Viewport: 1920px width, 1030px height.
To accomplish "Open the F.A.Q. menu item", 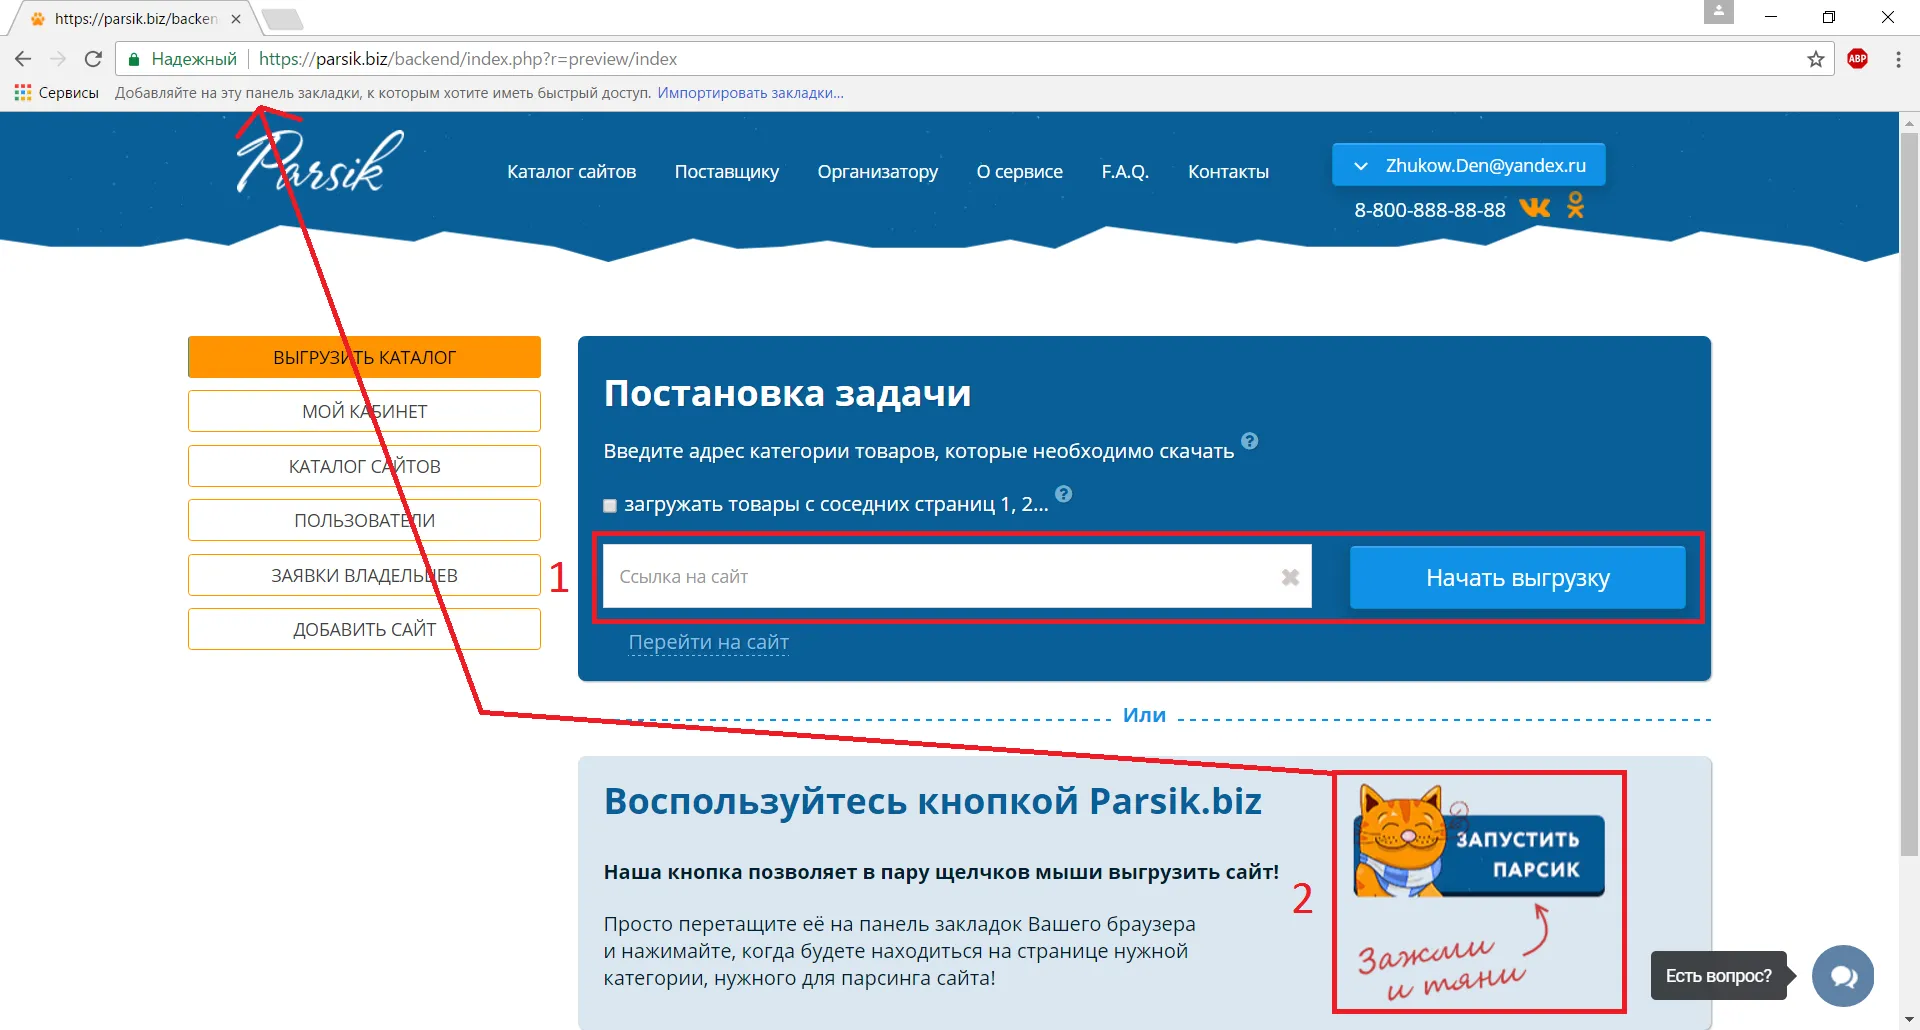I will [1125, 172].
